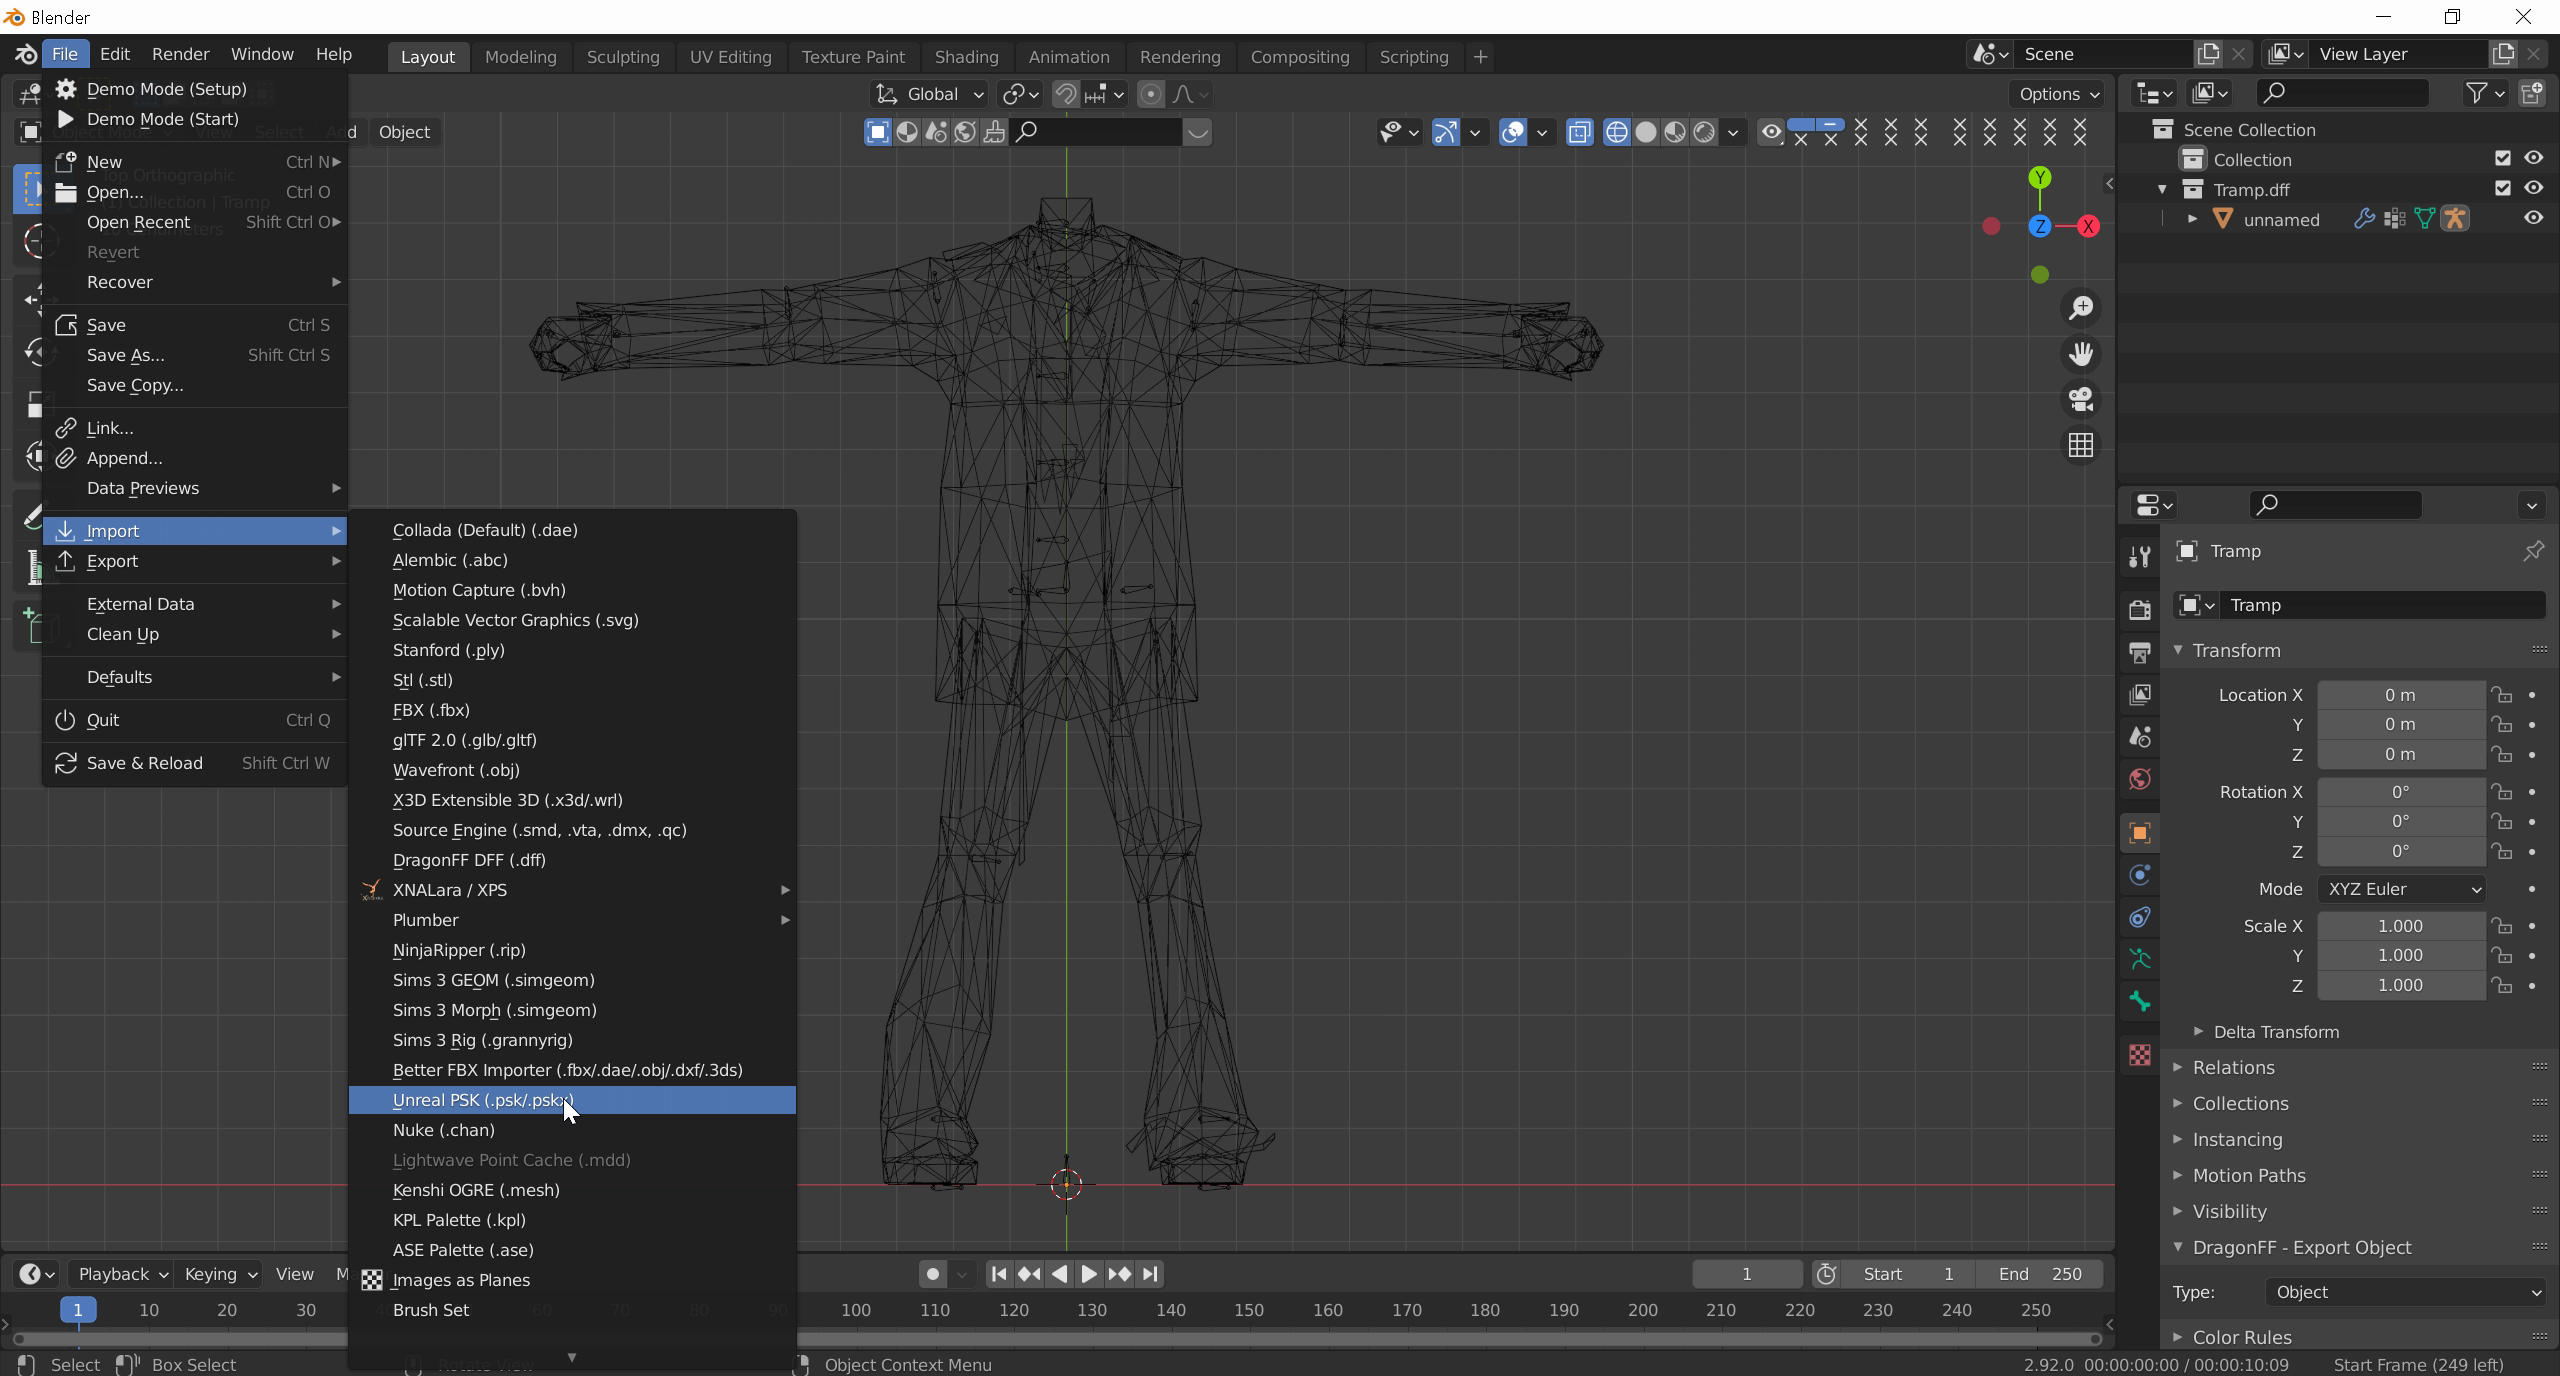Image resolution: width=2560 pixels, height=1376 pixels.
Task: Open the Material properties checker icon
Action: (2140, 1055)
